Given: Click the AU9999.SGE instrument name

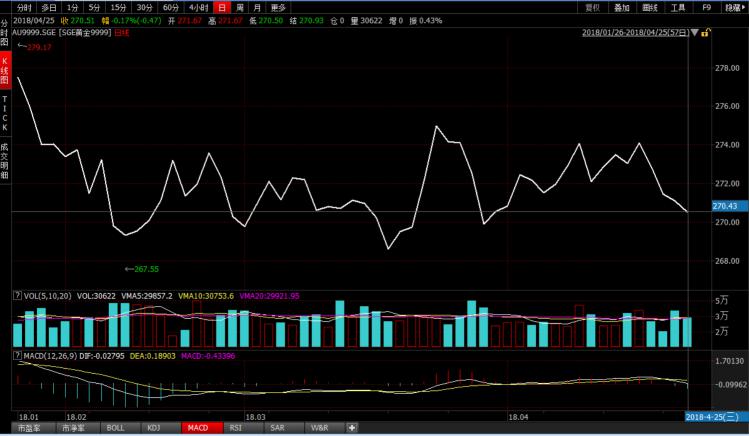Looking at the screenshot, I should pos(34,32).
